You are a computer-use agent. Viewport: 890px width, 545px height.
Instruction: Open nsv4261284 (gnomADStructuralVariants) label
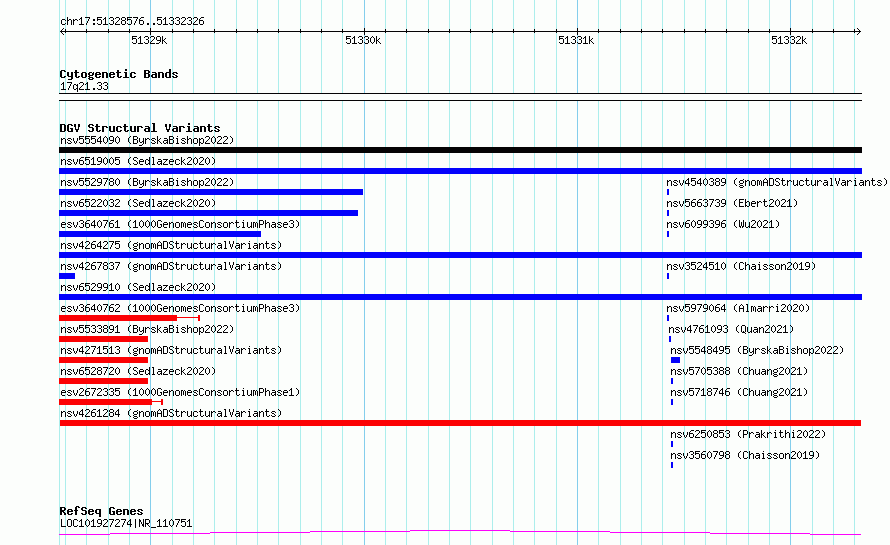[171, 413]
